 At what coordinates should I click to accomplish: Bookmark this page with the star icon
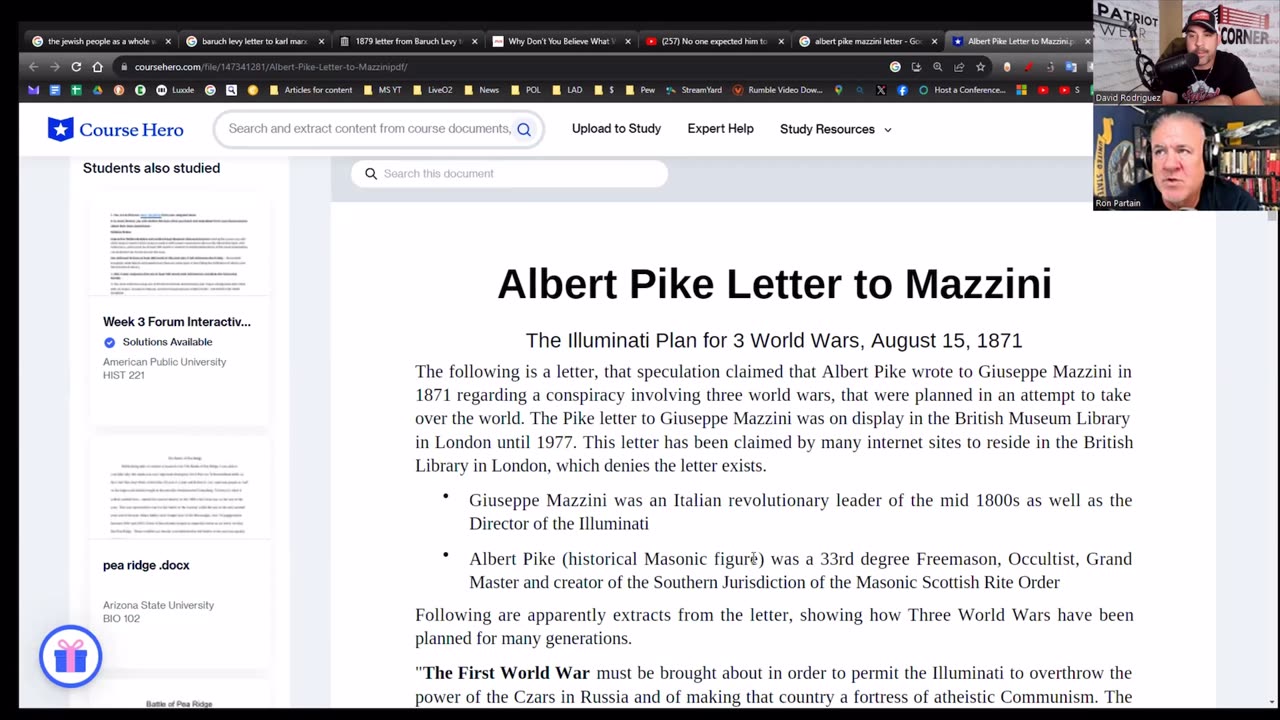[980, 67]
